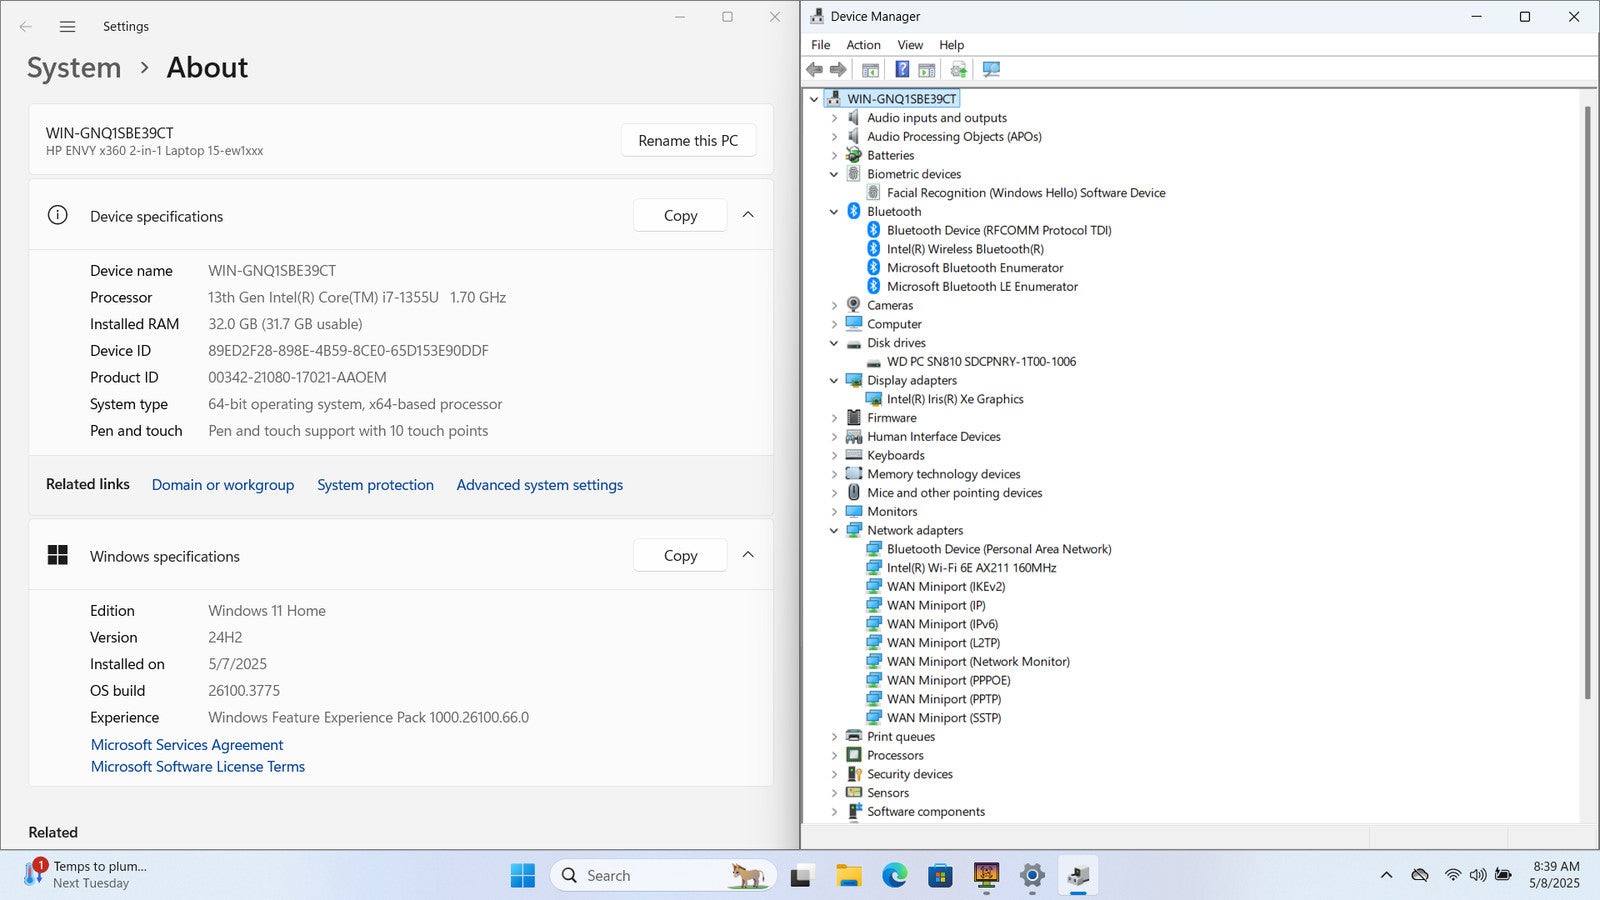Click the Task View icon in taskbar
This screenshot has height=900, width=1600.
801,876
